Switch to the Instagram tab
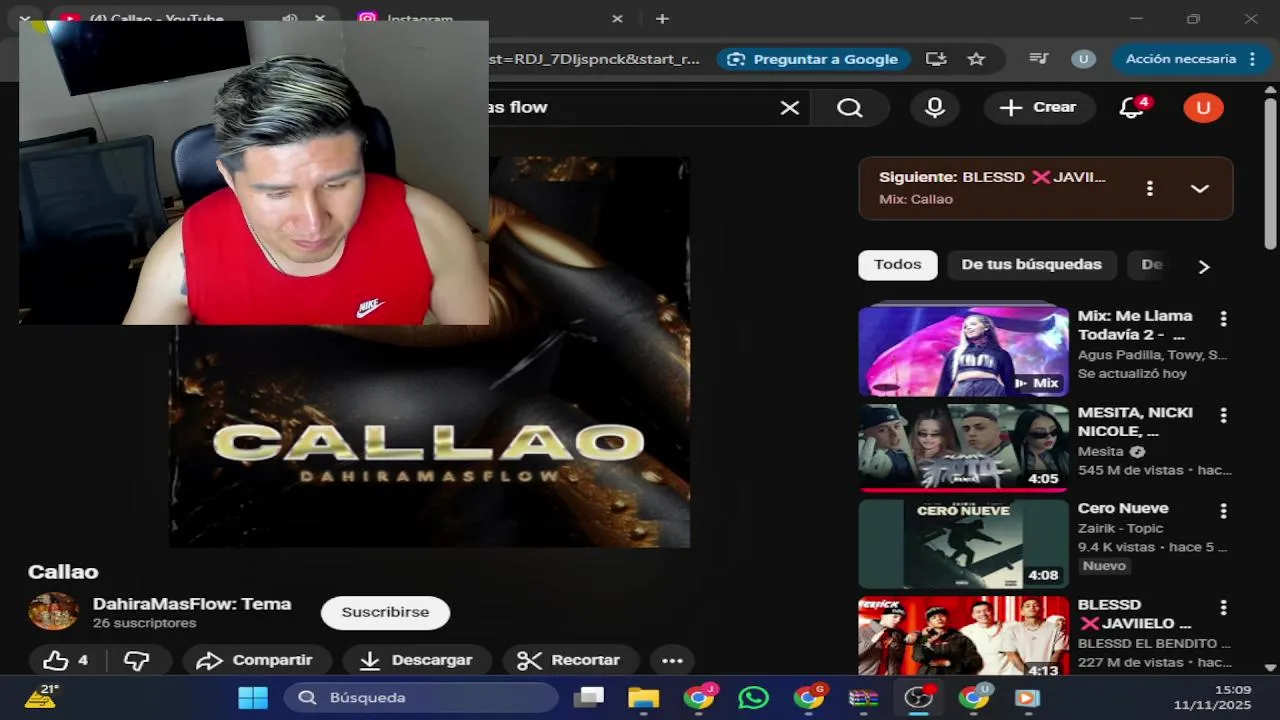 (480, 18)
